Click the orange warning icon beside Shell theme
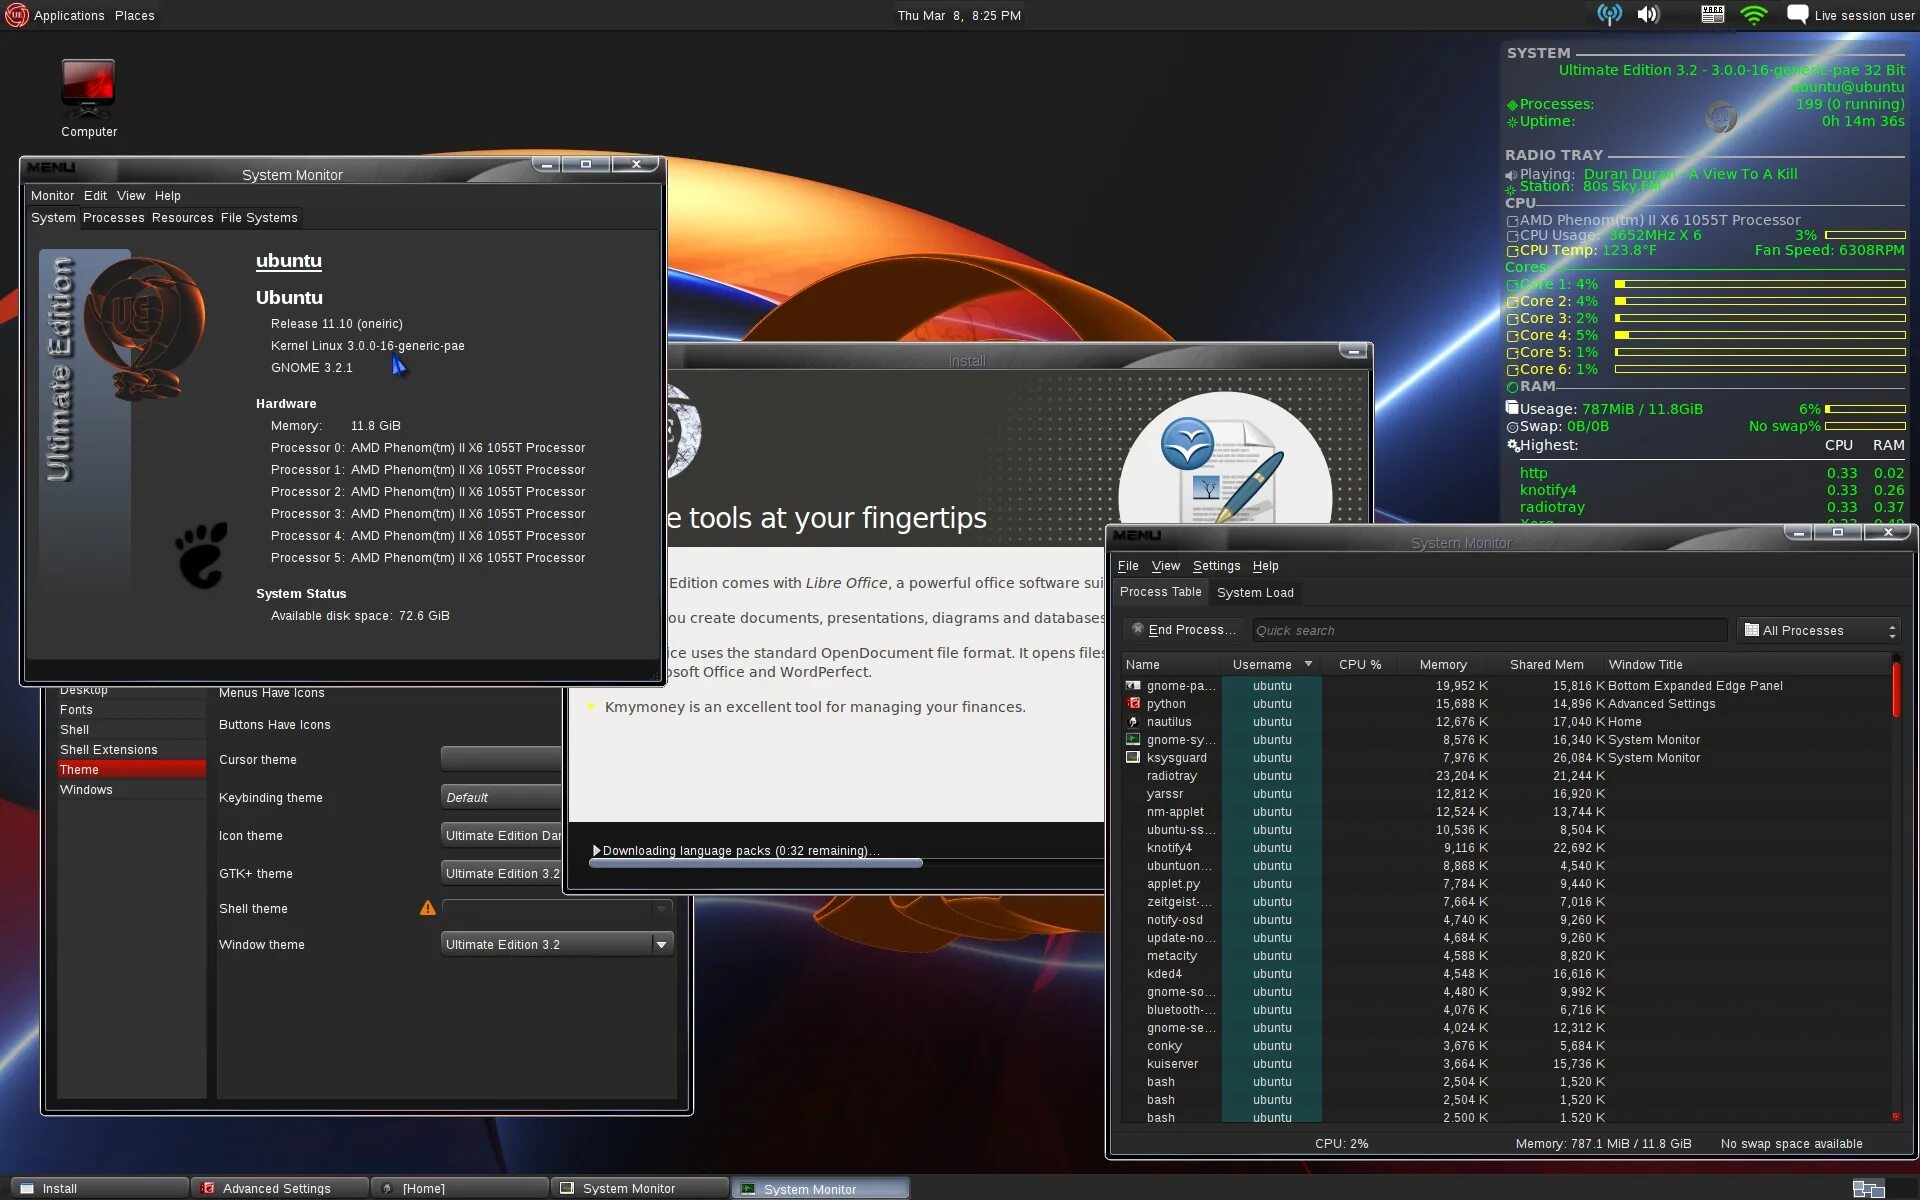The width and height of the screenshot is (1920, 1200). pos(428,908)
